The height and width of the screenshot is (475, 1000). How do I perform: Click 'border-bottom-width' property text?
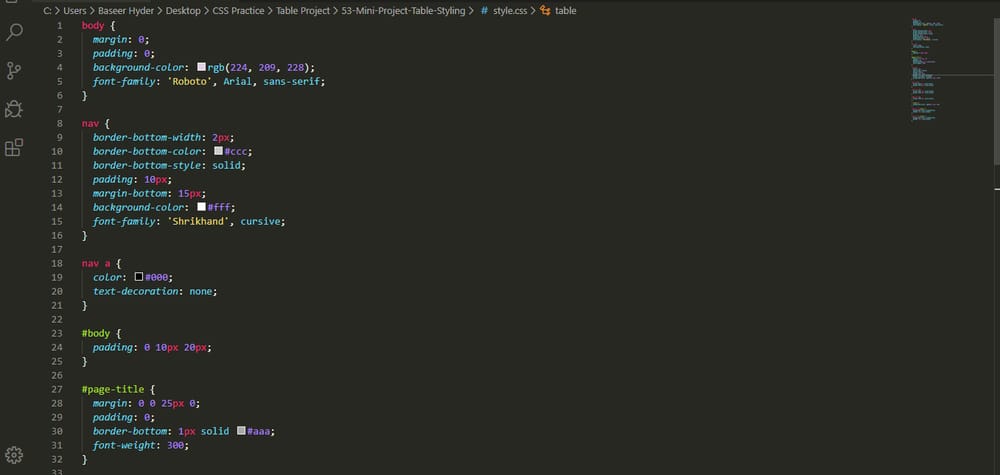click(x=147, y=137)
